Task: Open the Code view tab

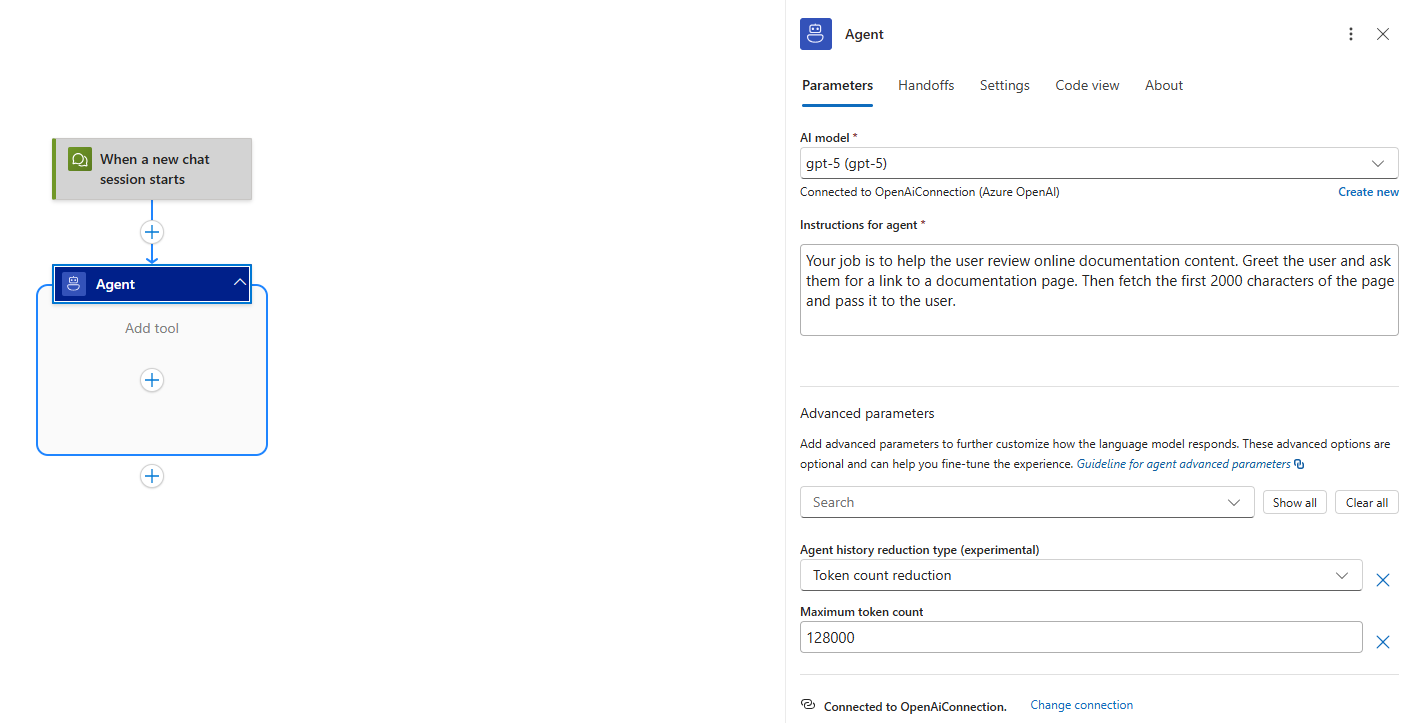Action: [x=1086, y=85]
